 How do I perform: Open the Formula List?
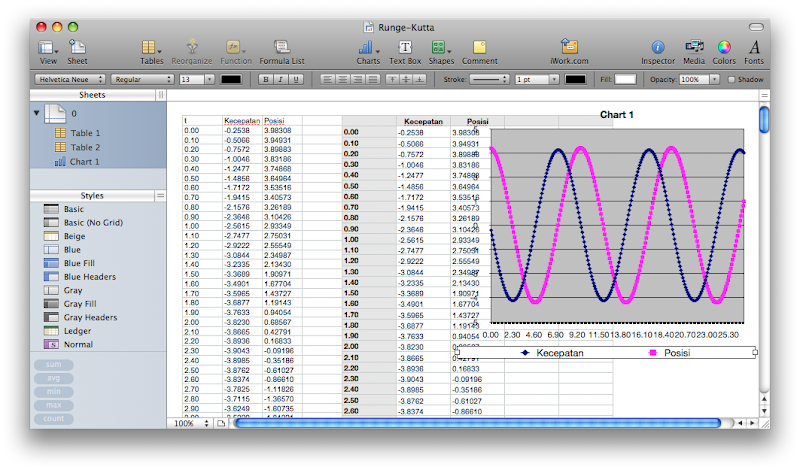click(x=282, y=47)
